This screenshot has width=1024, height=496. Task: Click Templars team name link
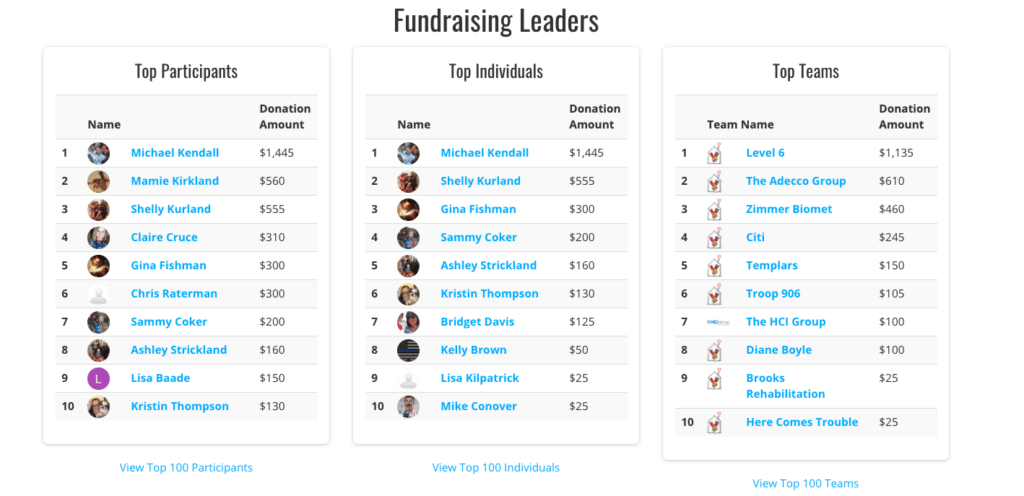(x=772, y=266)
